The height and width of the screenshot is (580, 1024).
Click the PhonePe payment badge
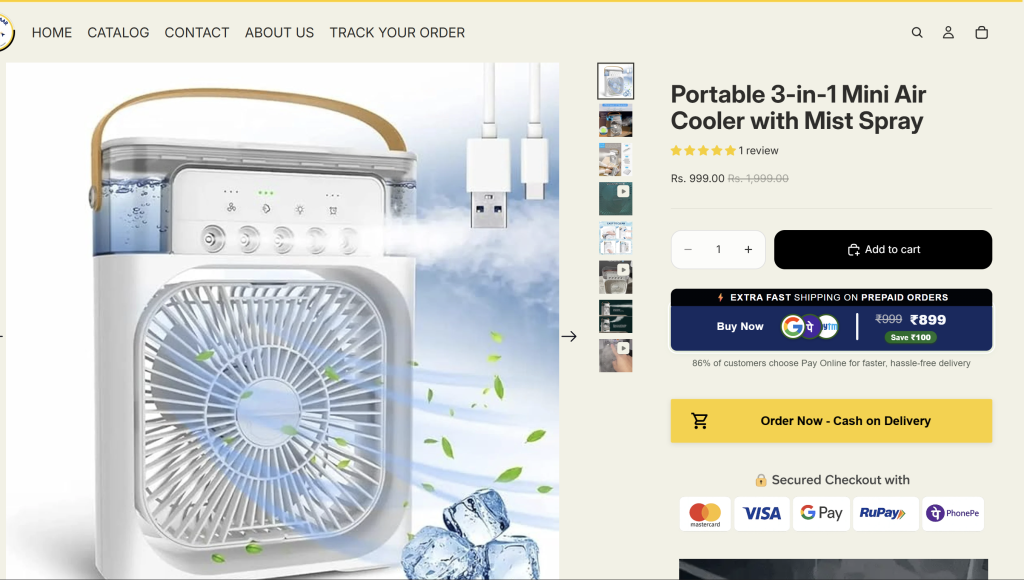(952, 513)
